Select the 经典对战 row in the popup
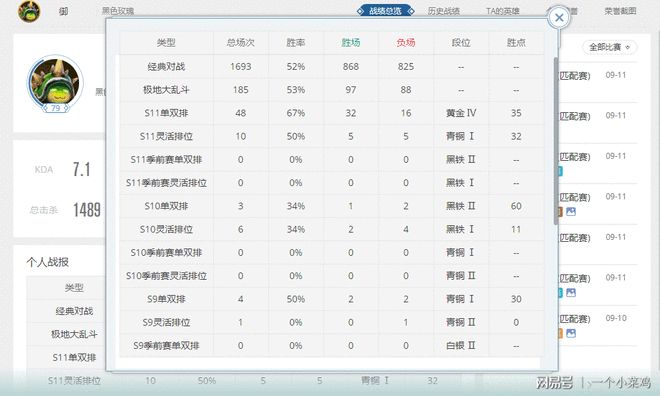This screenshot has width=660, height=396. [x=332, y=66]
